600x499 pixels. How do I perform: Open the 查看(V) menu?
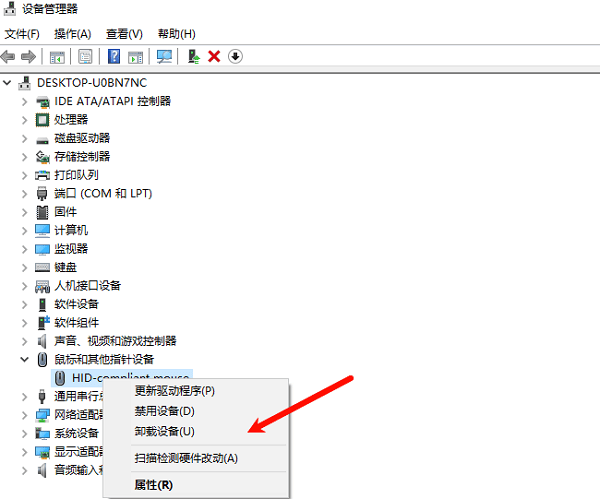[x=124, y=34]
